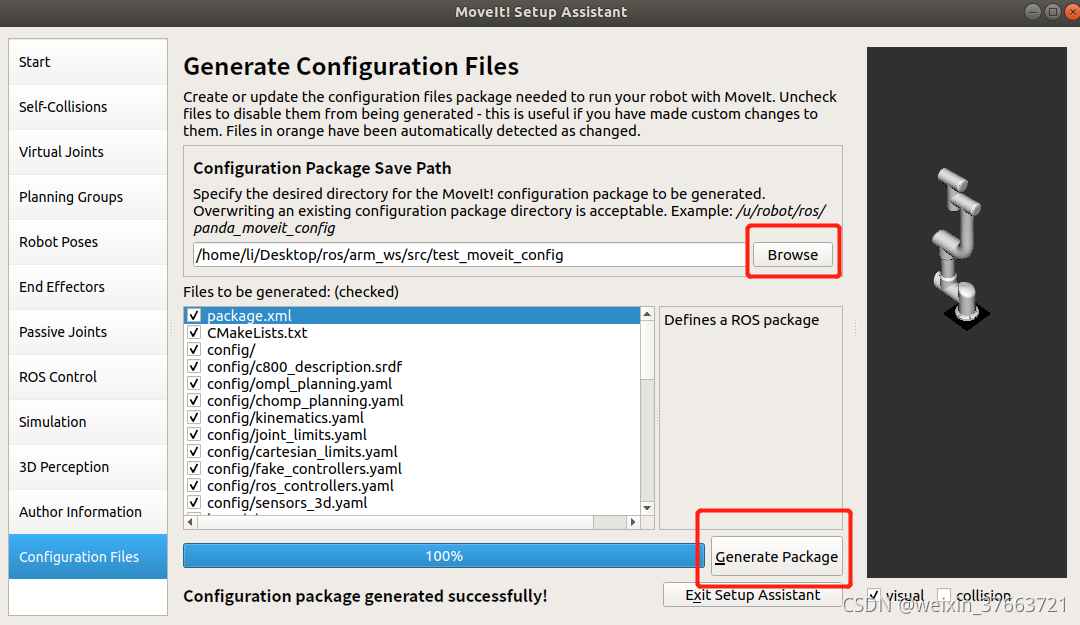Close the MoveIt Setup Assistant window
Screen dimensions: 1080x625
point(1072,11)
